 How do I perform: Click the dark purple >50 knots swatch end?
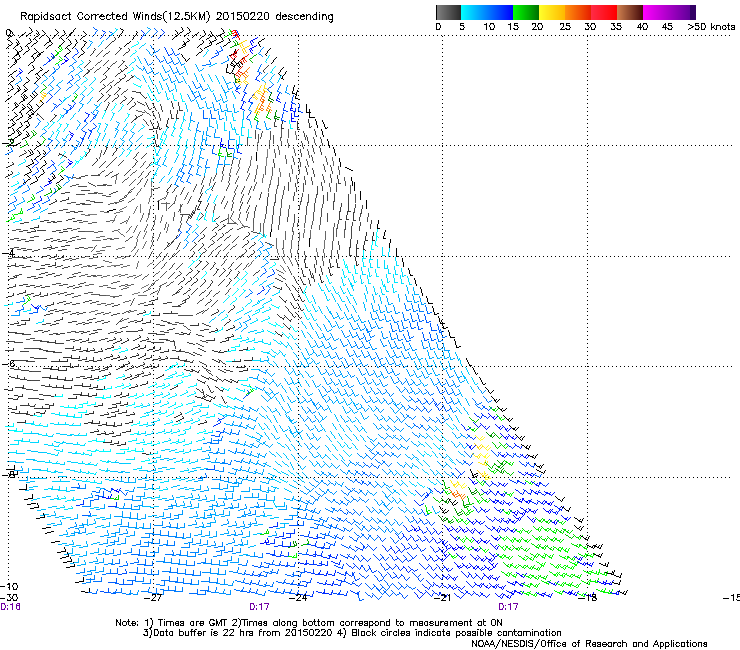[692, 12]
